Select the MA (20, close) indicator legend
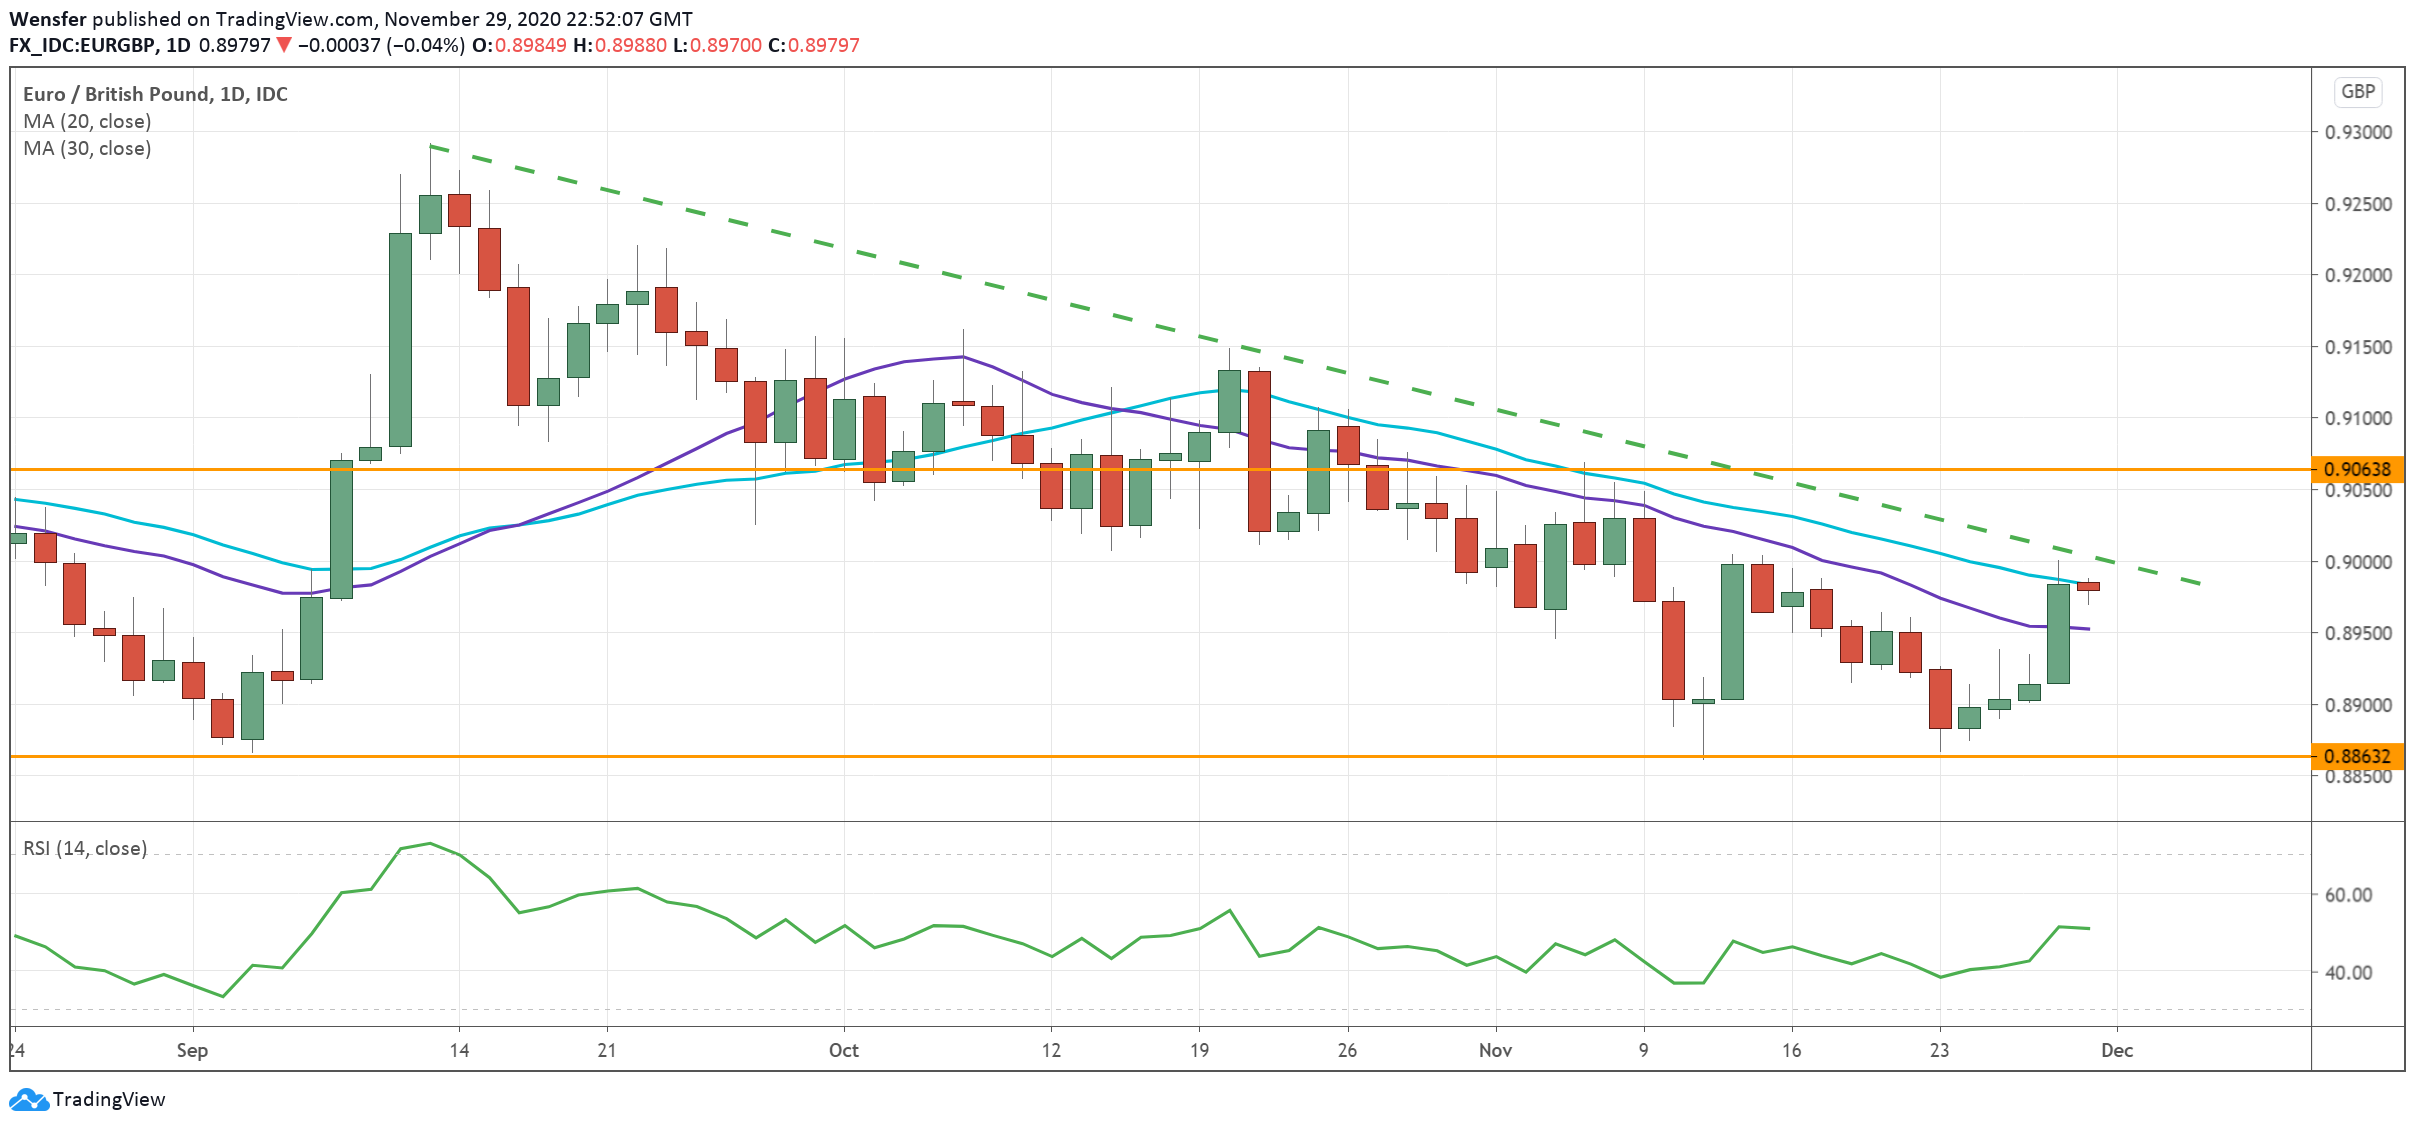This screenshot has width=2415, height=1128. coord(87,121)
